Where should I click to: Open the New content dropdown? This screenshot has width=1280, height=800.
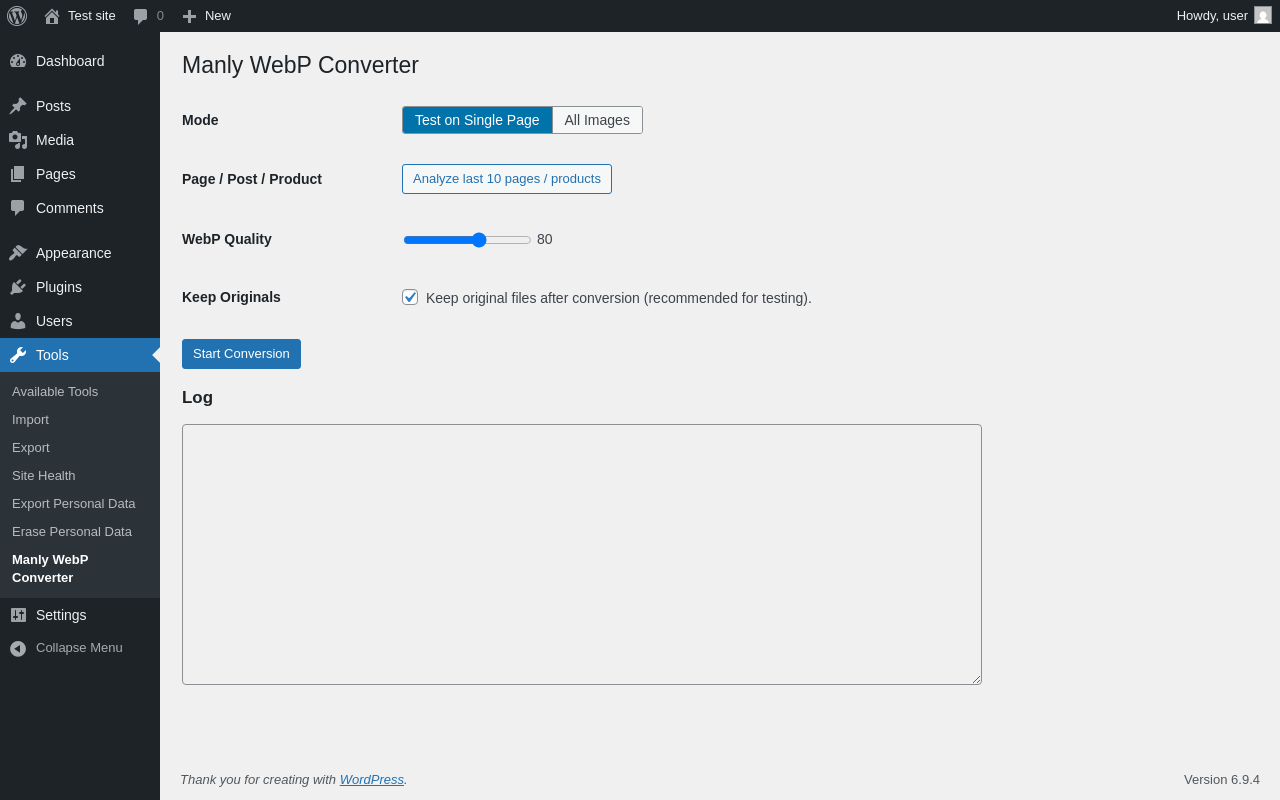click(x=206, y=16)
